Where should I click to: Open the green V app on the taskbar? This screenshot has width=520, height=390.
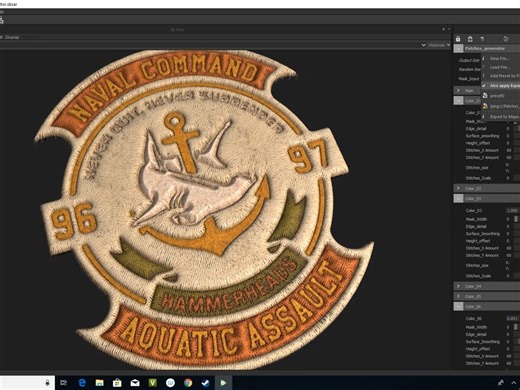(x=152, y=383)
